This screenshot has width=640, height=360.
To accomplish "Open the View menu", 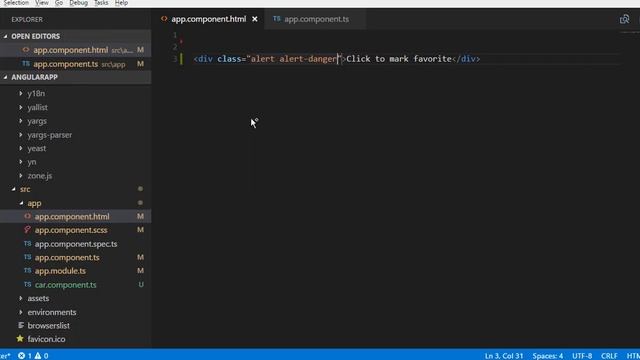I will click(x=42, y=3).
